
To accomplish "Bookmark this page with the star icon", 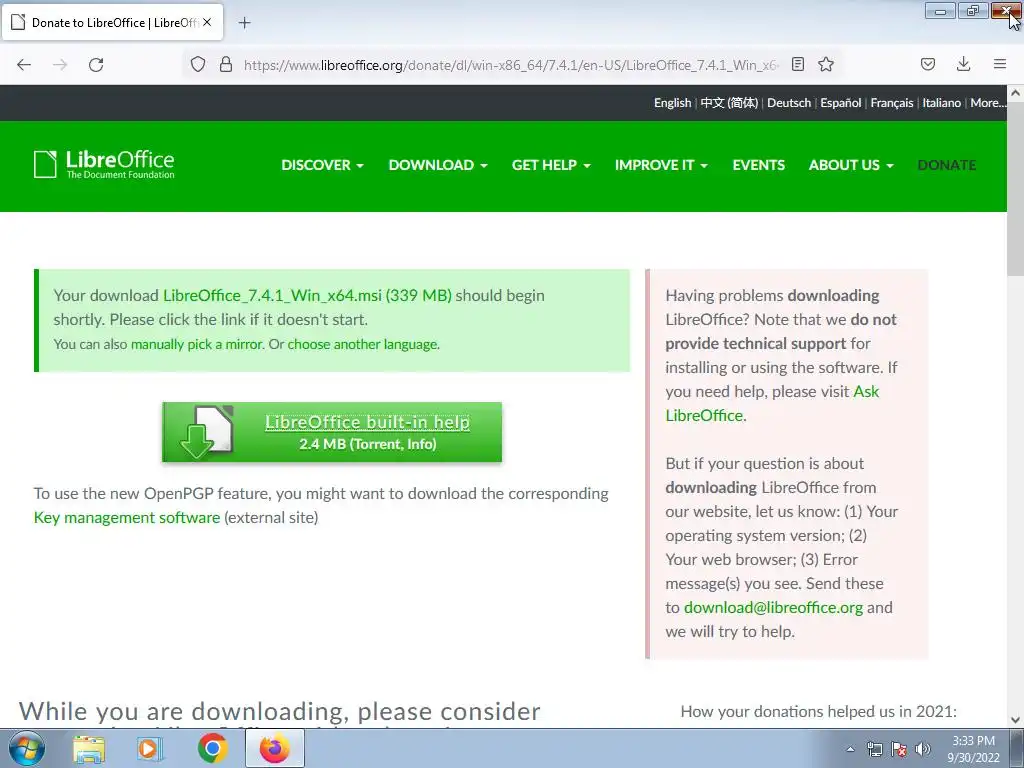I will click(826, 64).
